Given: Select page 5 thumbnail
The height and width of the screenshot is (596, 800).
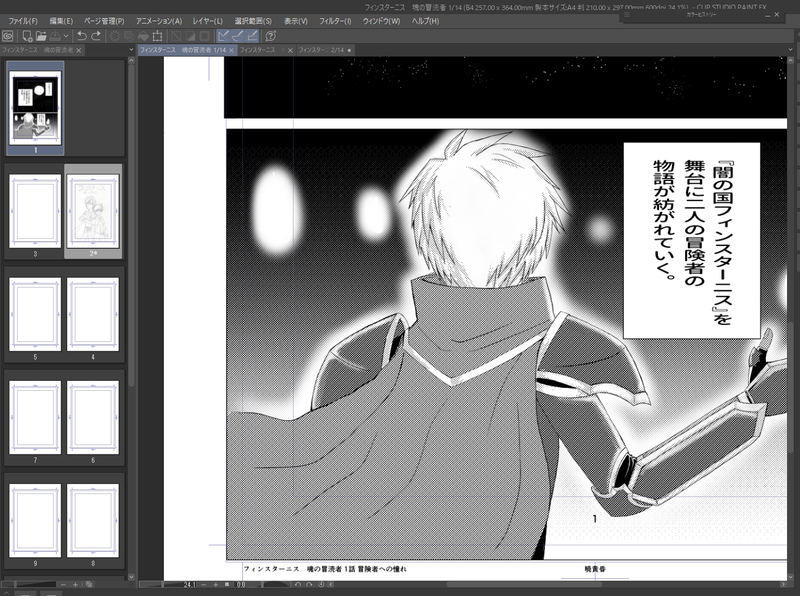Looking at the screenshot, I should tap(35, 314).
